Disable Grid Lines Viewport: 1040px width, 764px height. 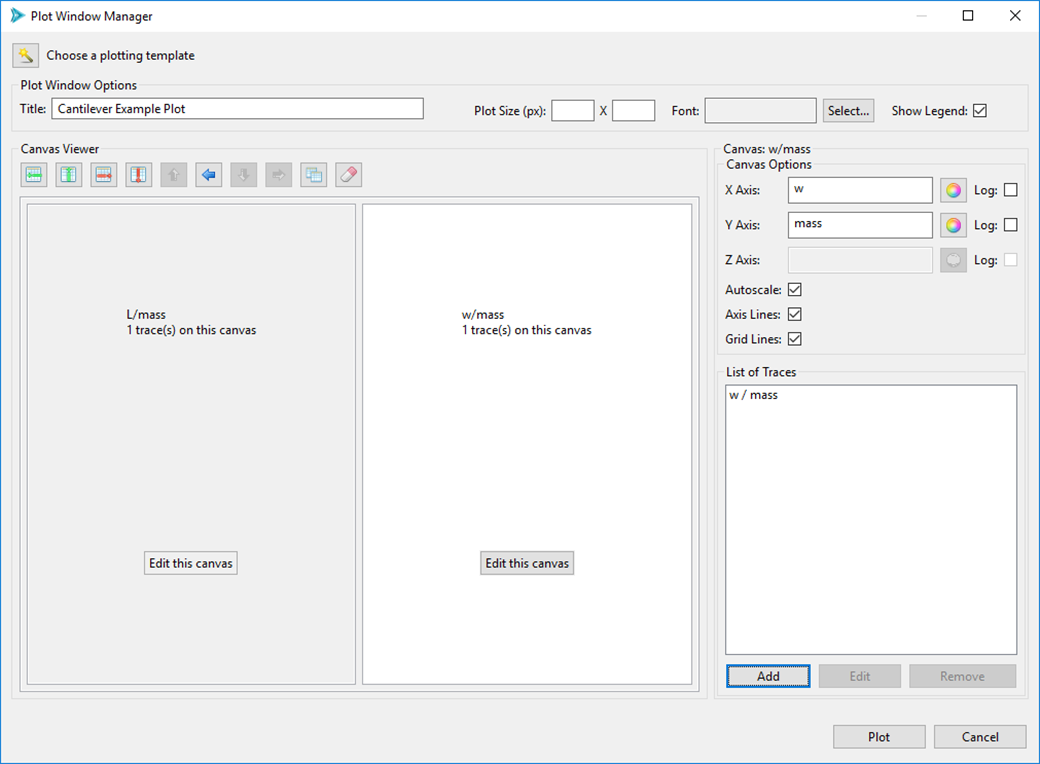[794, 339]
